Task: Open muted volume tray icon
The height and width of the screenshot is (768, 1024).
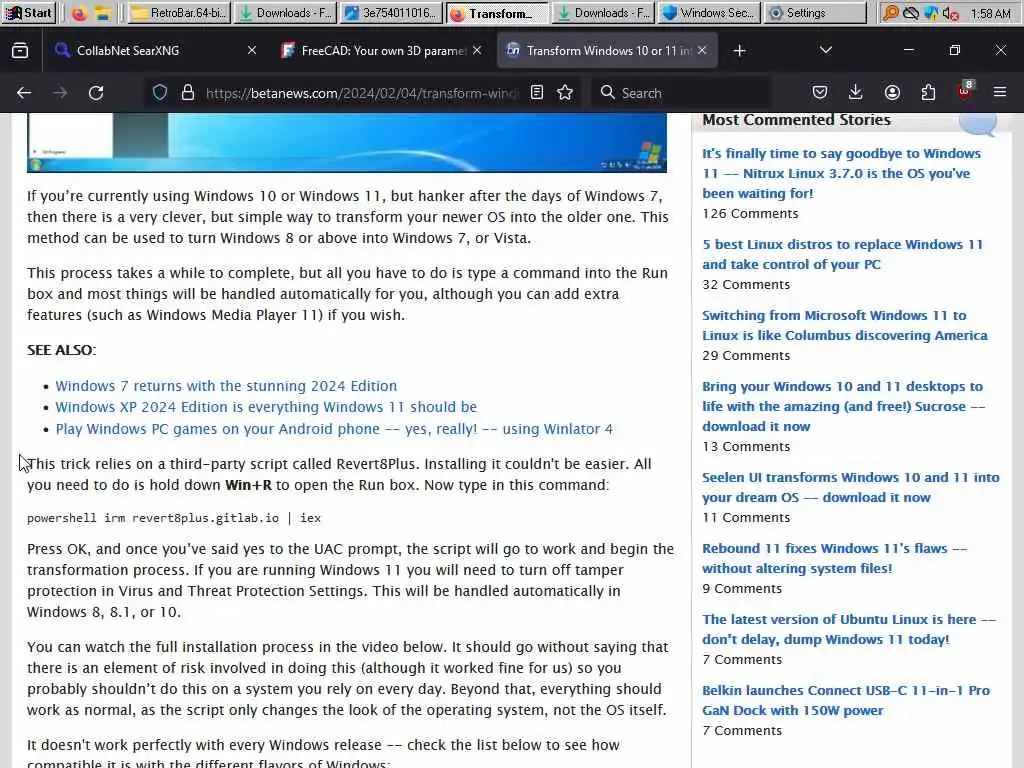Action: [x=951, y=13]
